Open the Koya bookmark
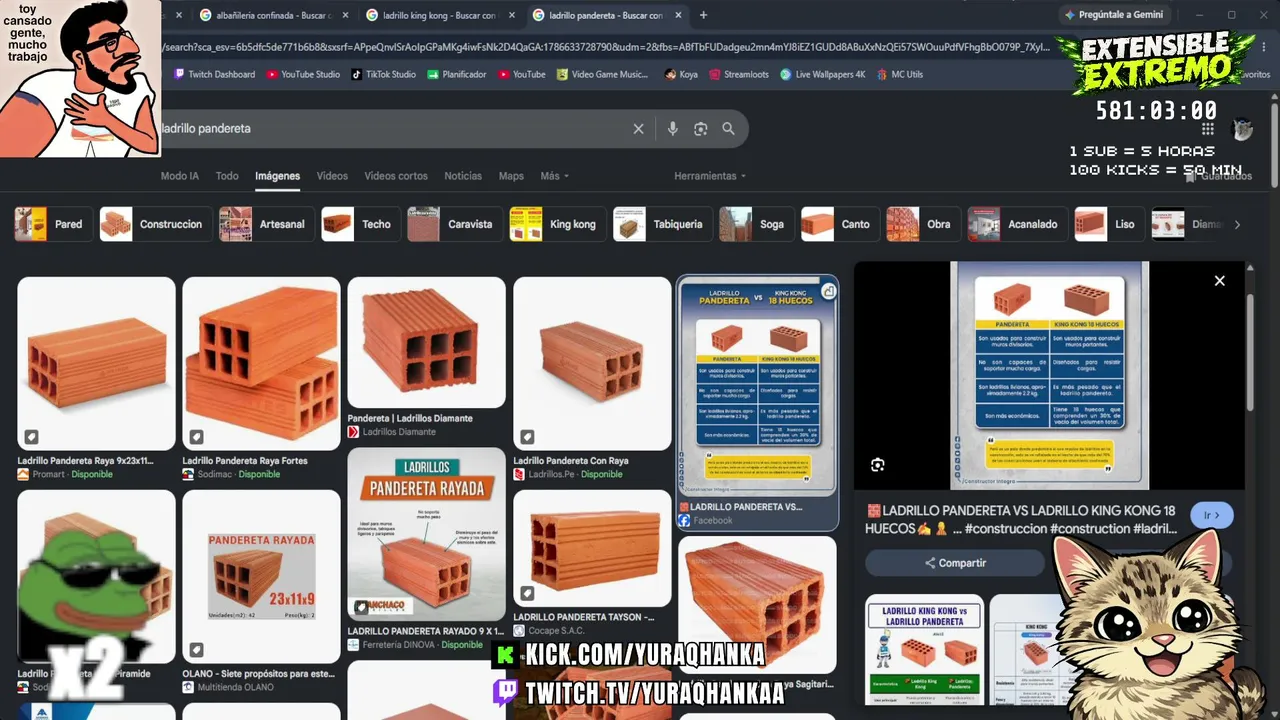The image size is (1280, 720). coord(681,74)
